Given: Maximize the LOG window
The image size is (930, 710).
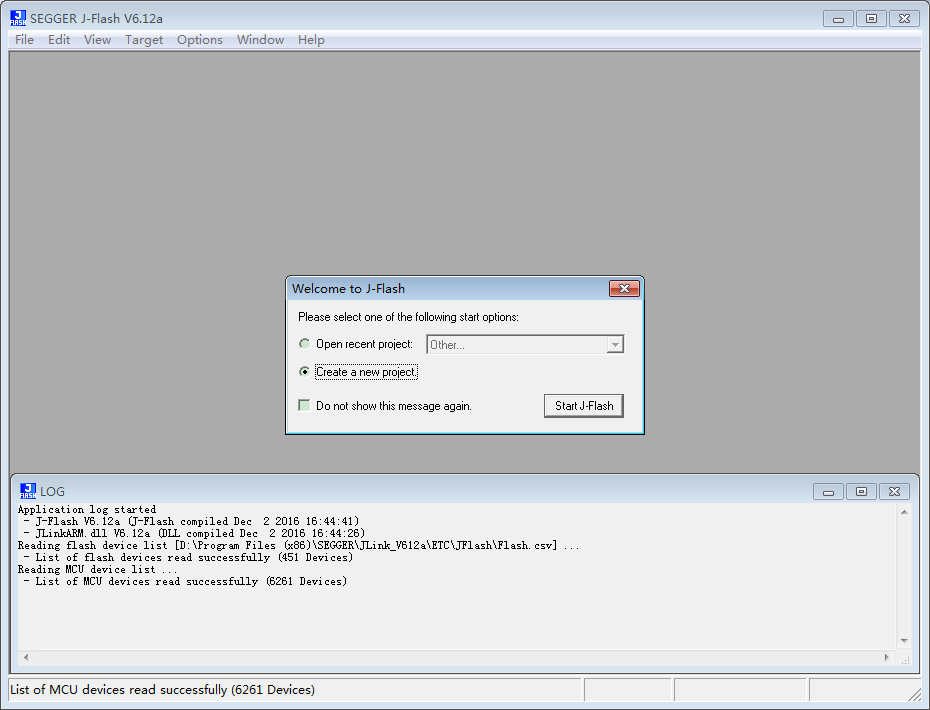Looking at the screenshot, I should tap(861, 491).
